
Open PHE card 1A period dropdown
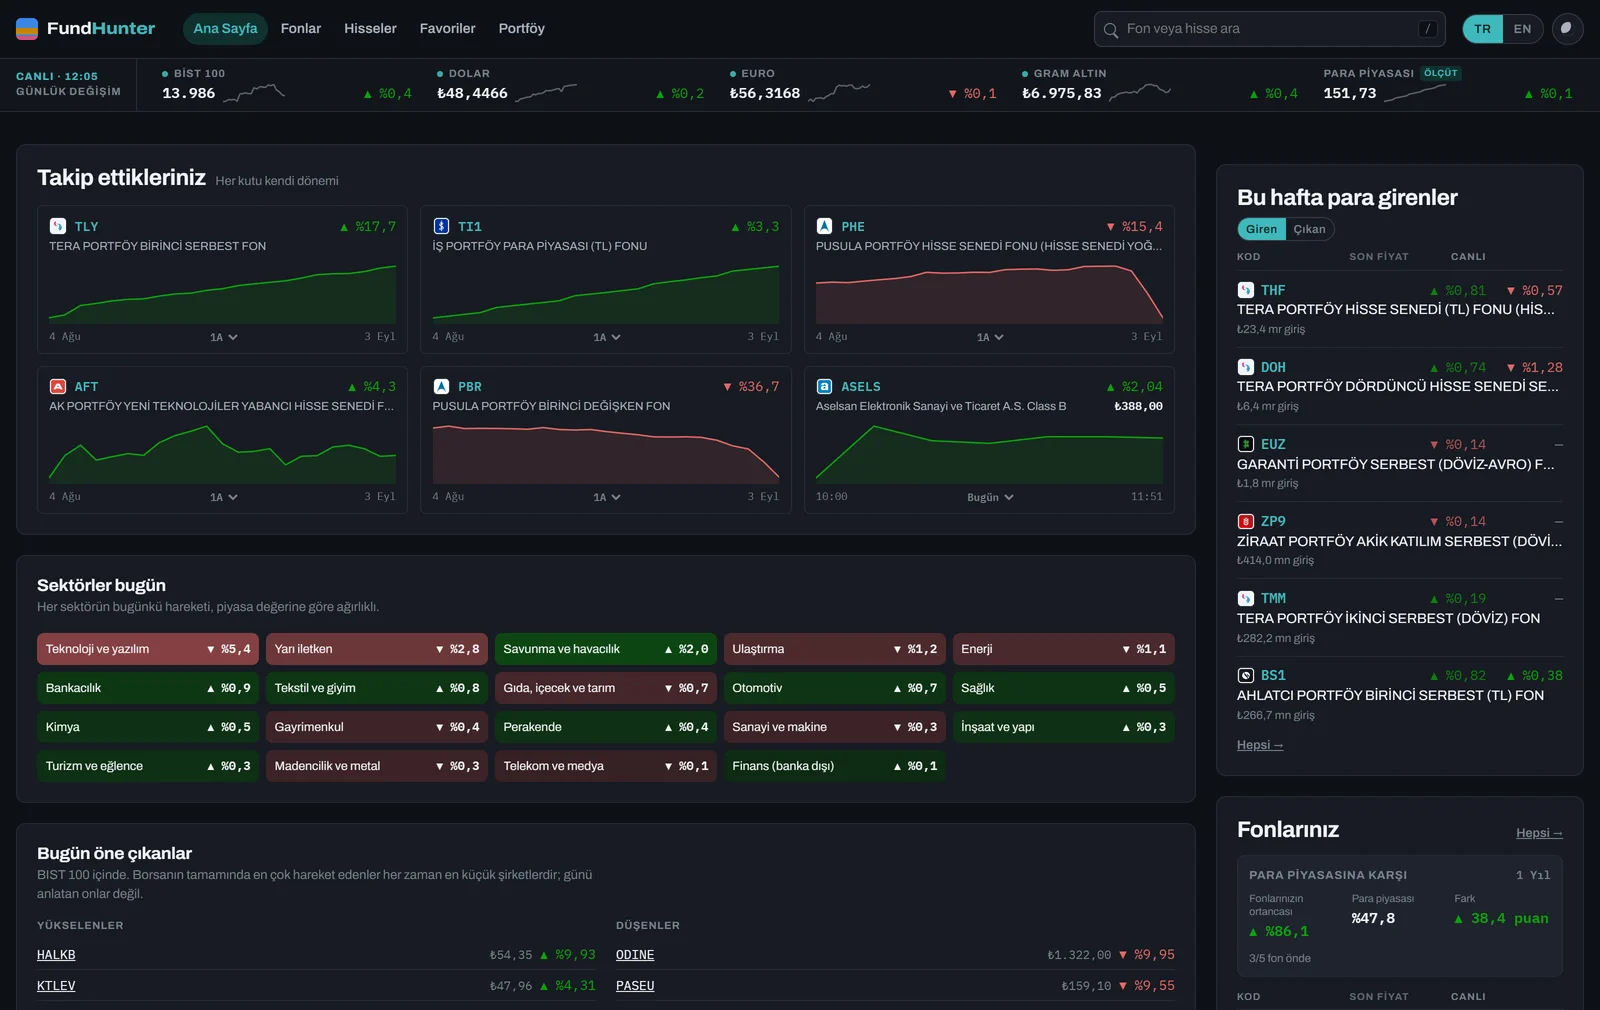(x=989, y=337)
